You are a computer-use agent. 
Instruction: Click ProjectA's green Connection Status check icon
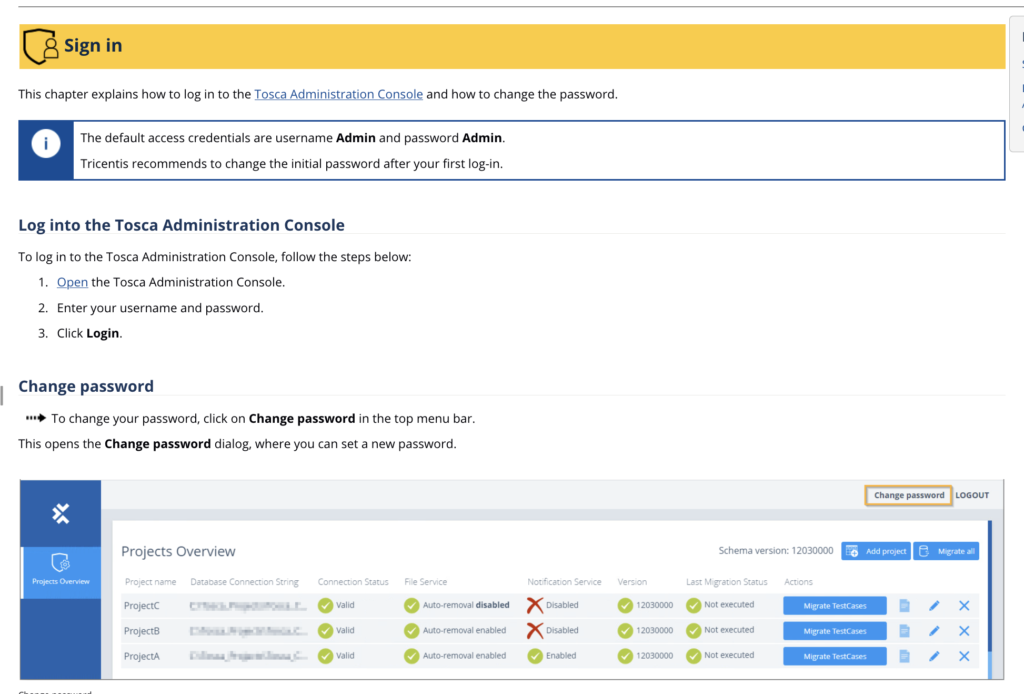coord(325,656)
